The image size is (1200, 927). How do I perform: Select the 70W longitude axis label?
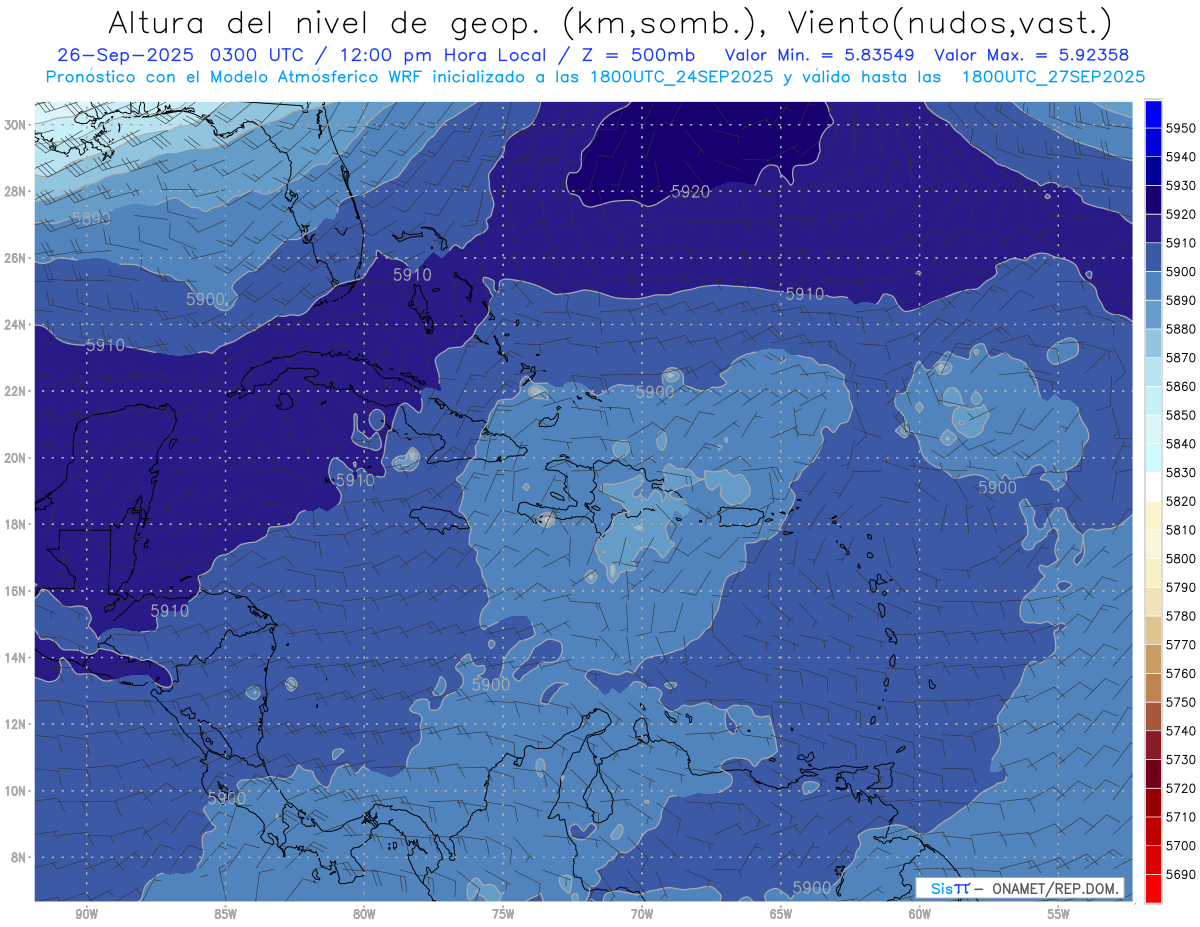[x=642, y=914]
